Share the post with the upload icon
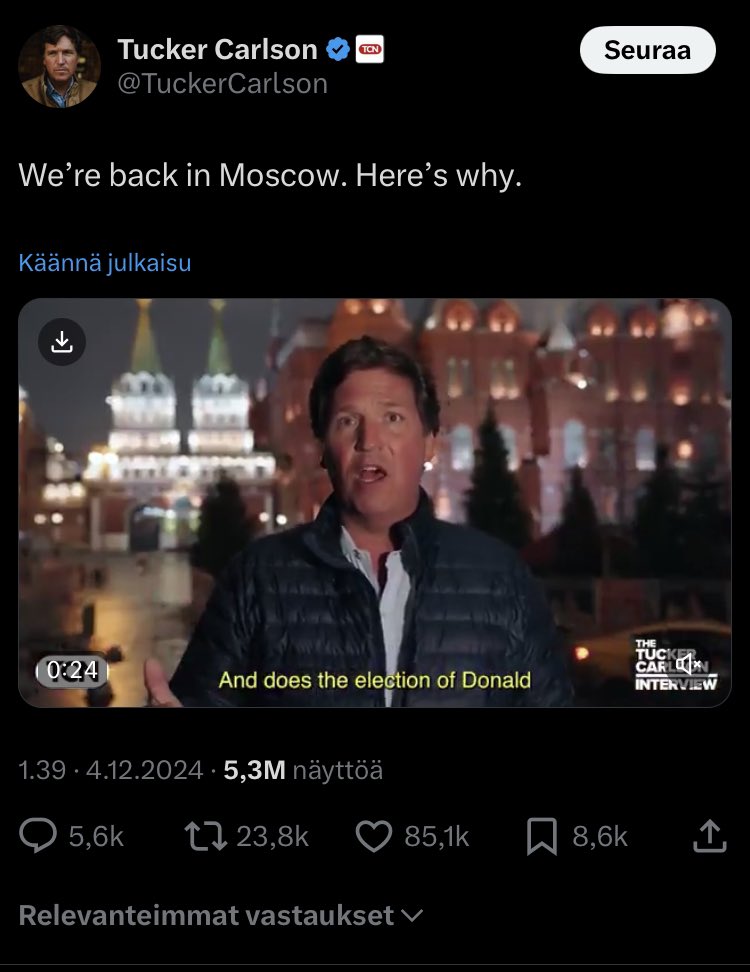 (x=710, y=836)
